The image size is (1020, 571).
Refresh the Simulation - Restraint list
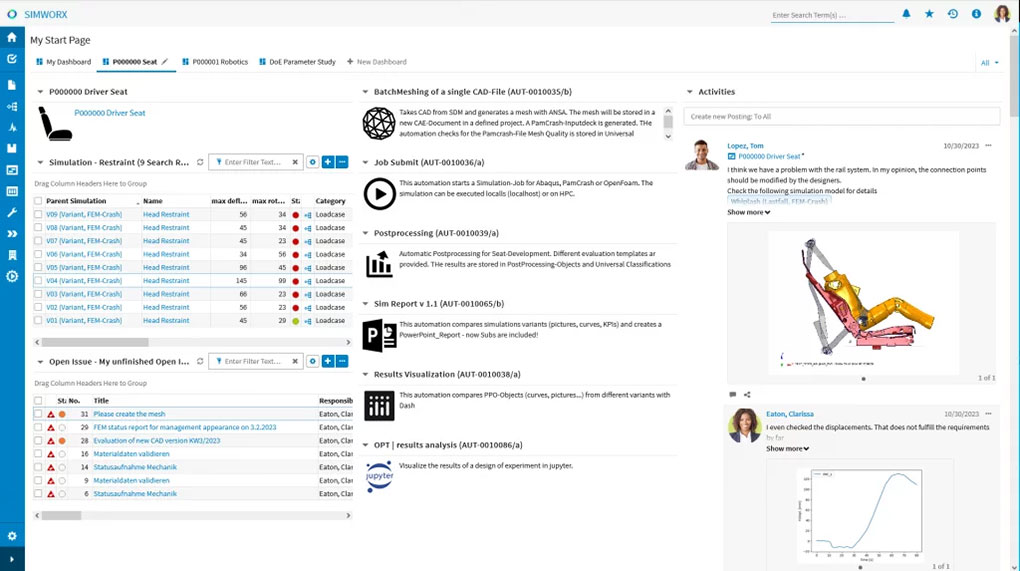pos(200,162)
